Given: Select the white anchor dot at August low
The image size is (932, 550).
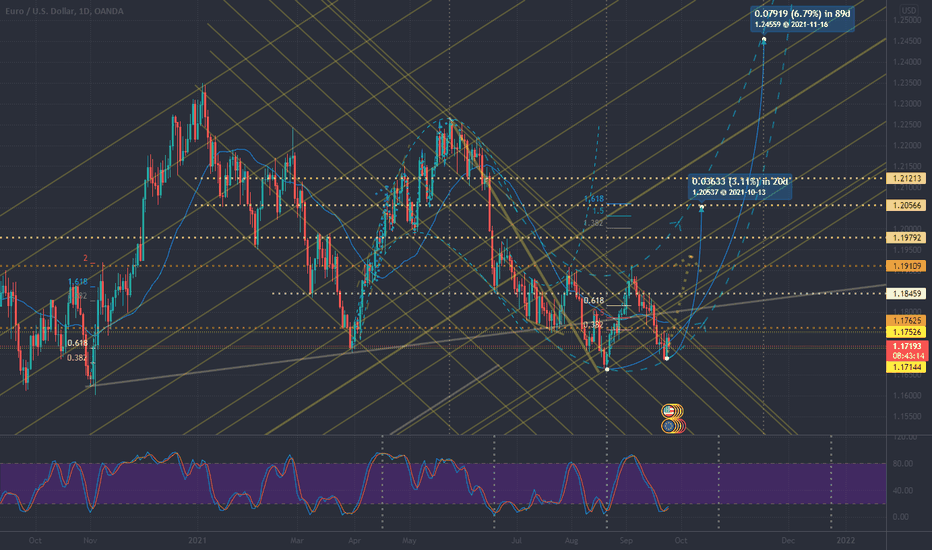Looking at the screenshot, I should (x=607, y=369).
